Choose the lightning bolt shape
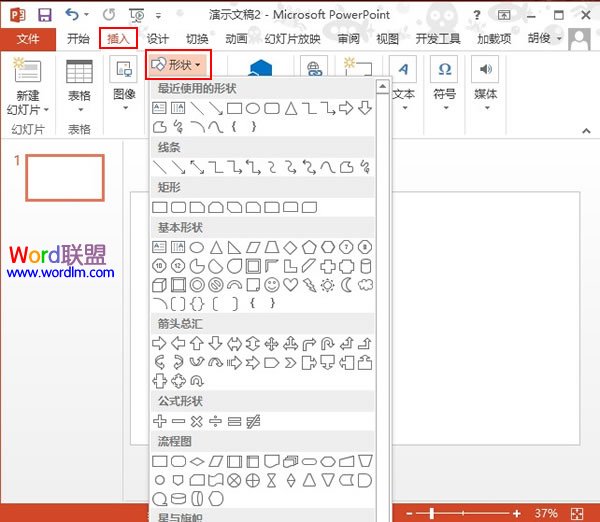 click(x=309, y=285)
